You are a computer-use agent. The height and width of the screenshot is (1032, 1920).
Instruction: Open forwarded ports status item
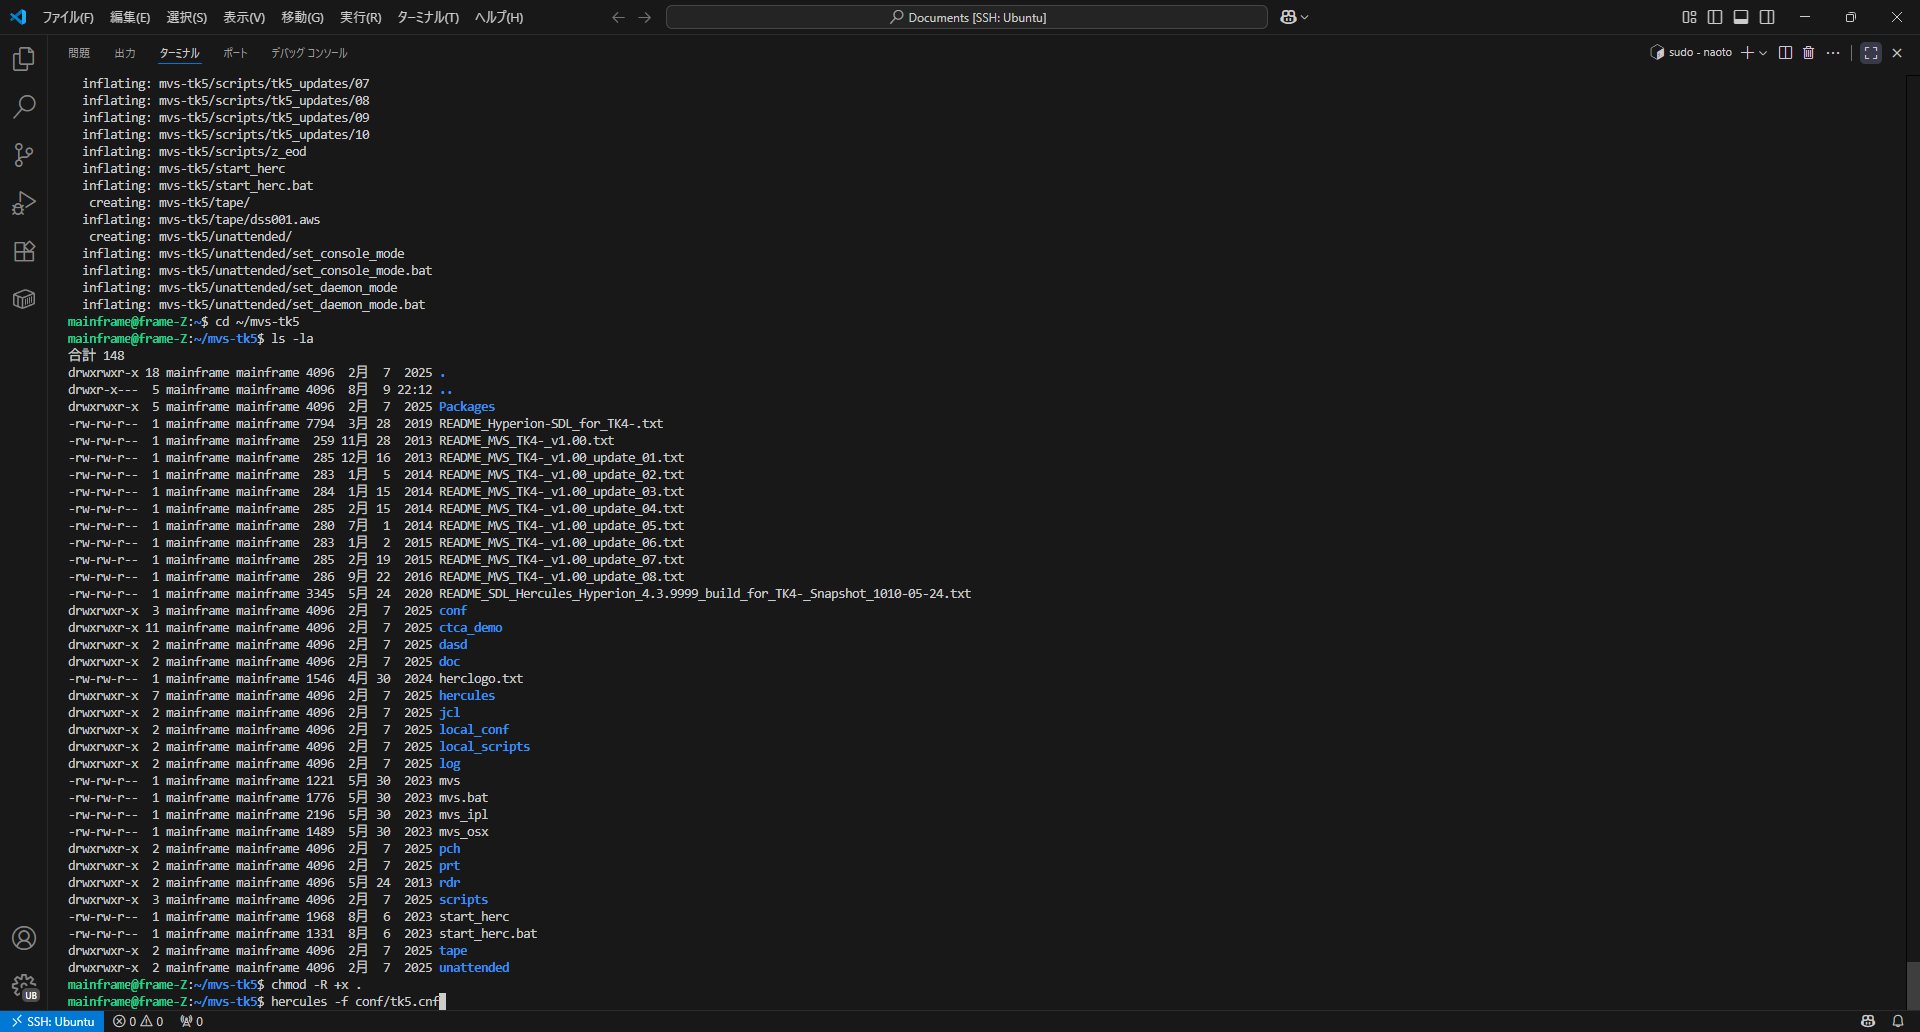191,1021
